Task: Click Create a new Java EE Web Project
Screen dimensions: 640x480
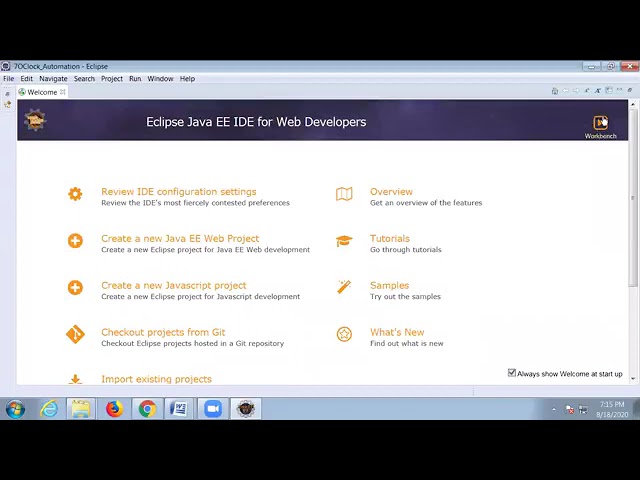Action: [180, 238]
